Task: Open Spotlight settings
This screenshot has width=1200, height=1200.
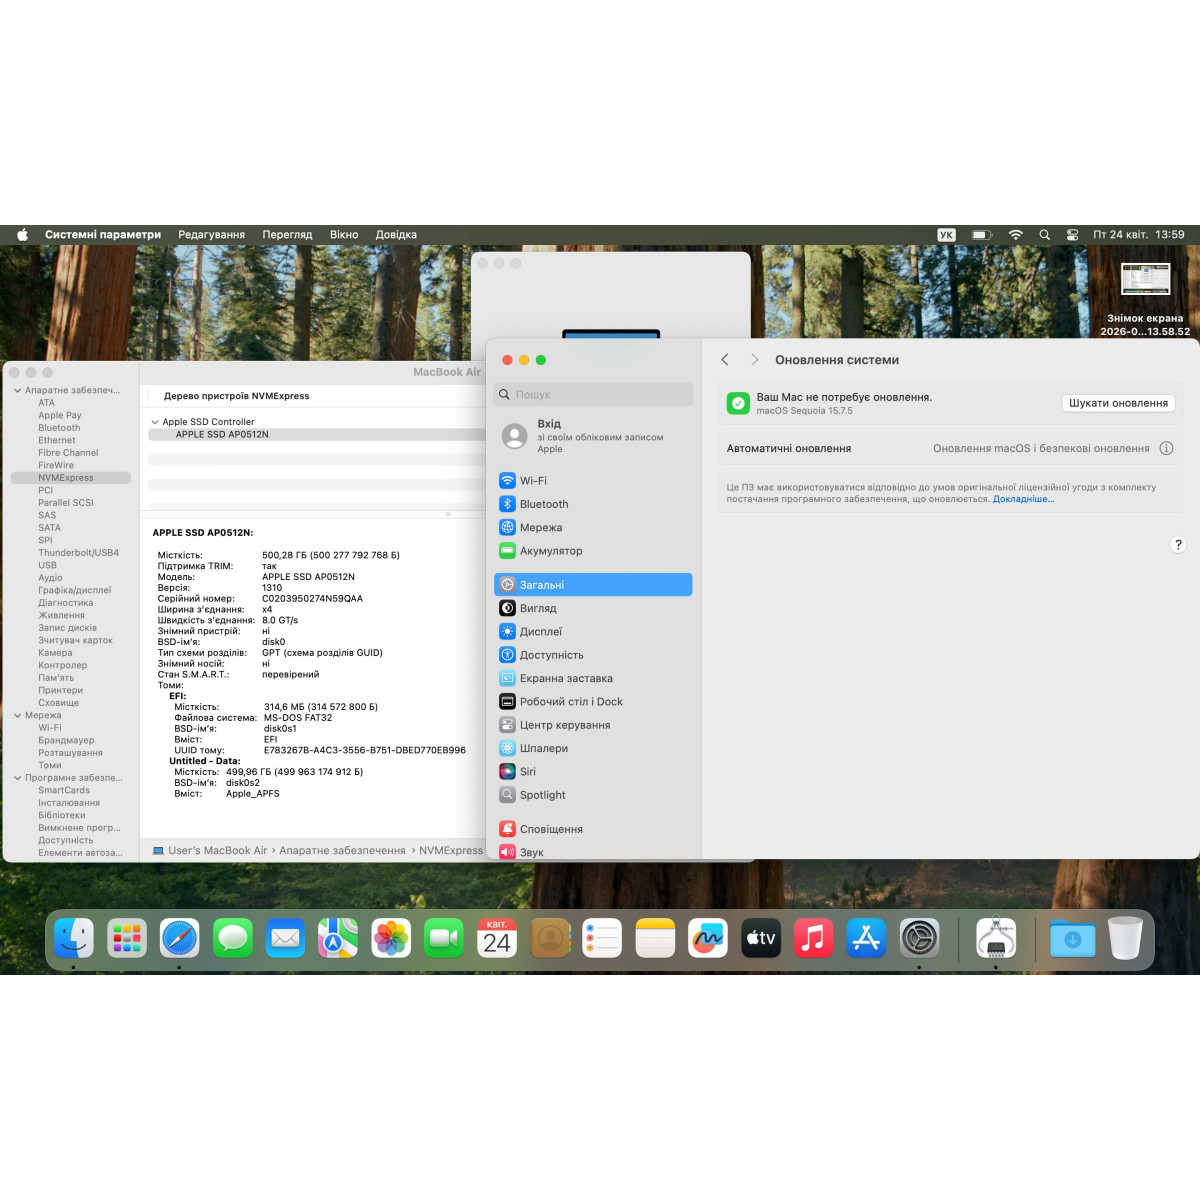Action: (593, 795)
